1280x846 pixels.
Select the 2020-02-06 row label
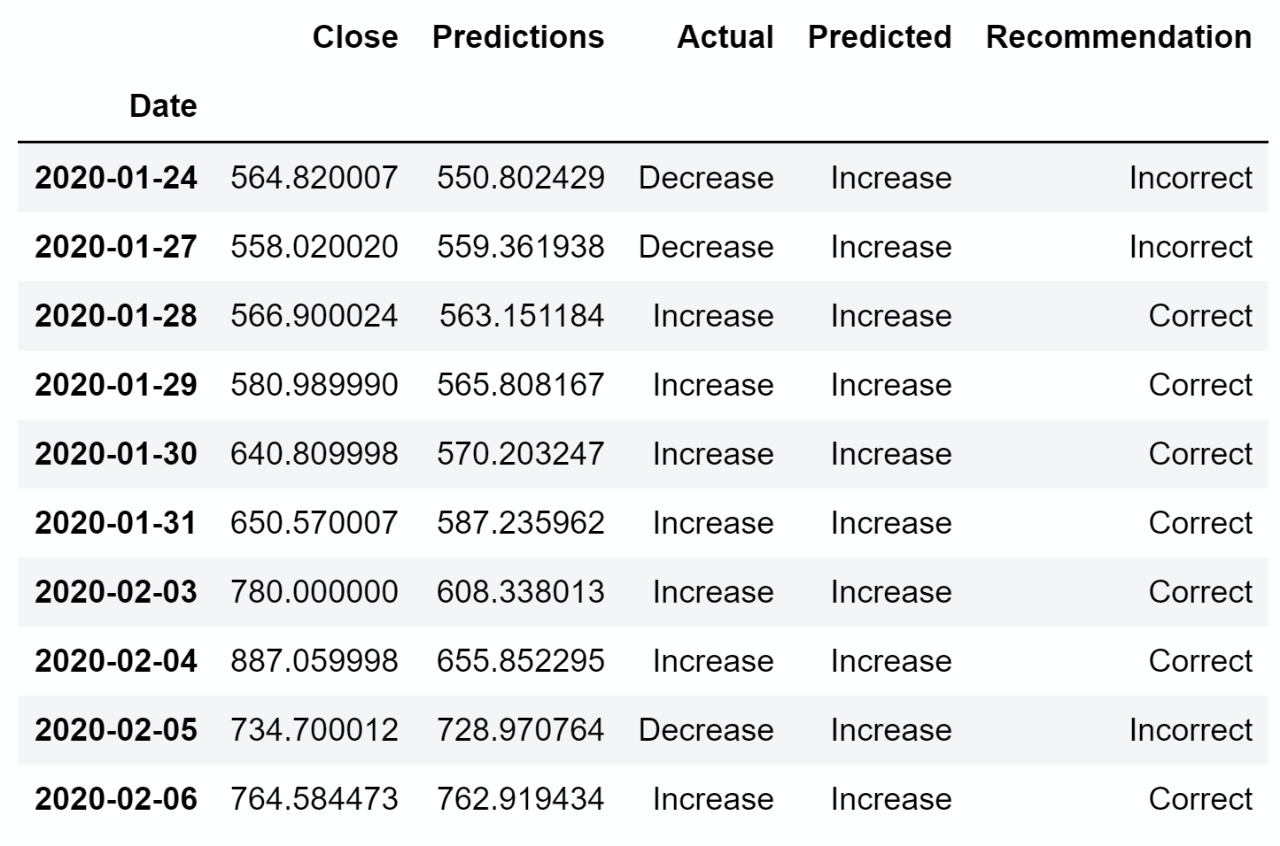116,799
